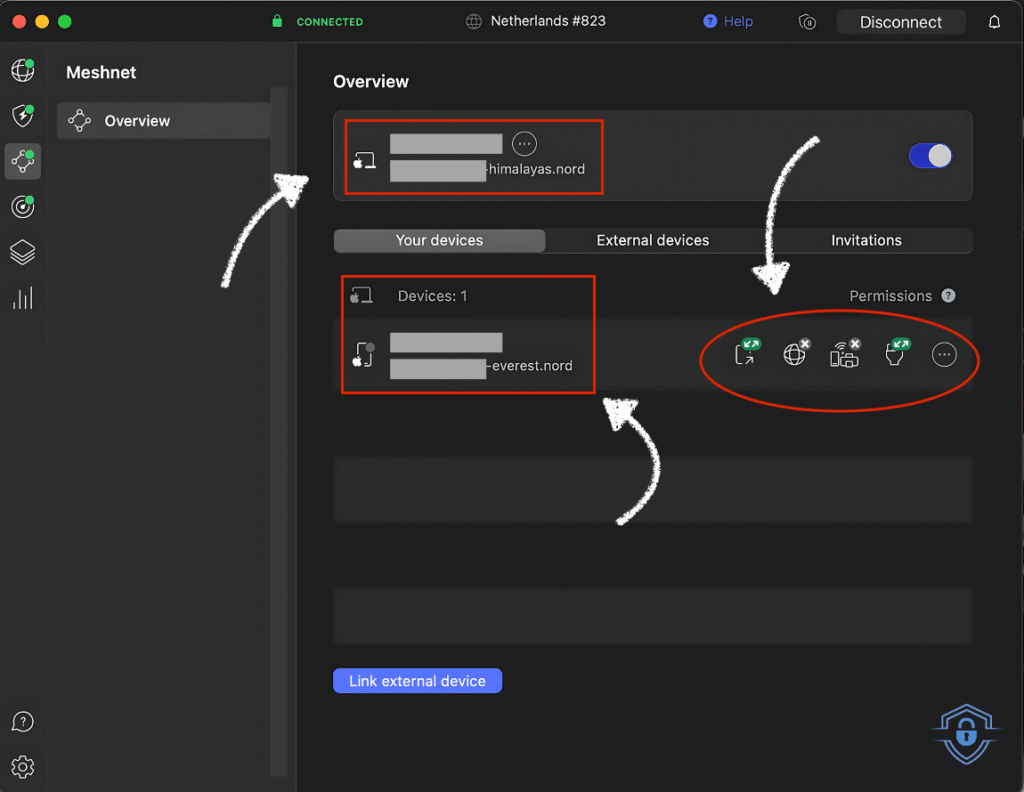Click Link external device button
The height and width of the screenshot is (792, 1024).
417,680
